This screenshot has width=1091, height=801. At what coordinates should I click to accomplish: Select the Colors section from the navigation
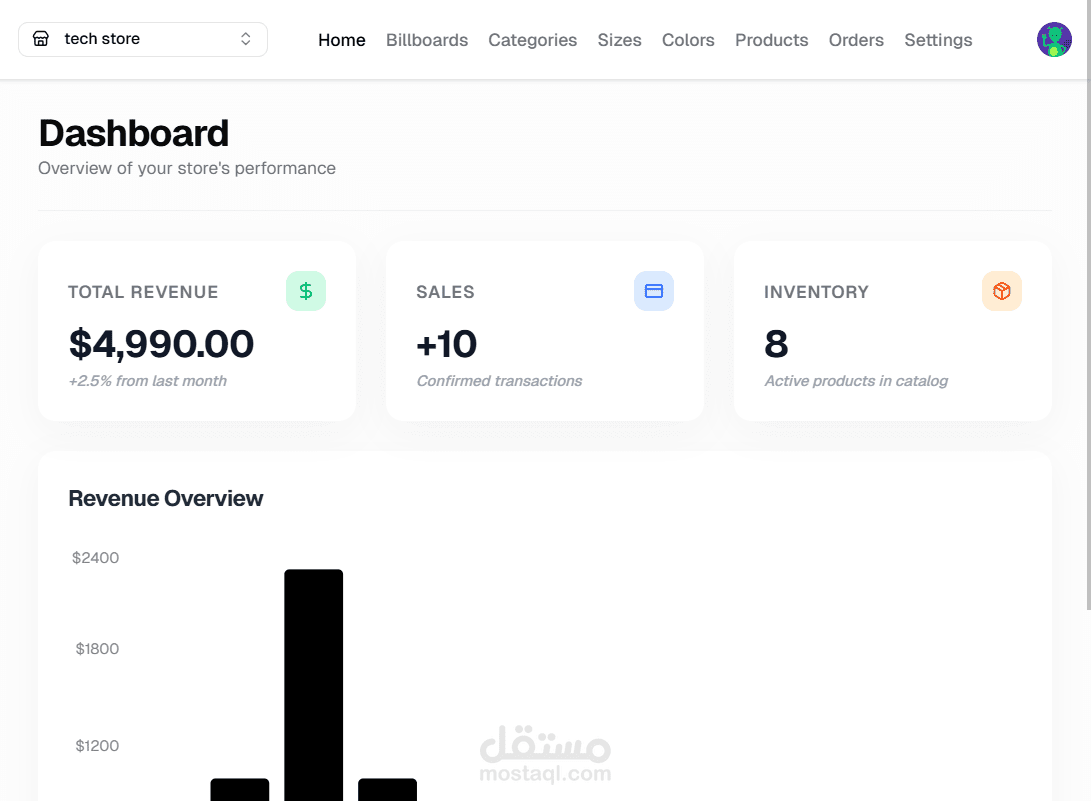click(688, 40)
